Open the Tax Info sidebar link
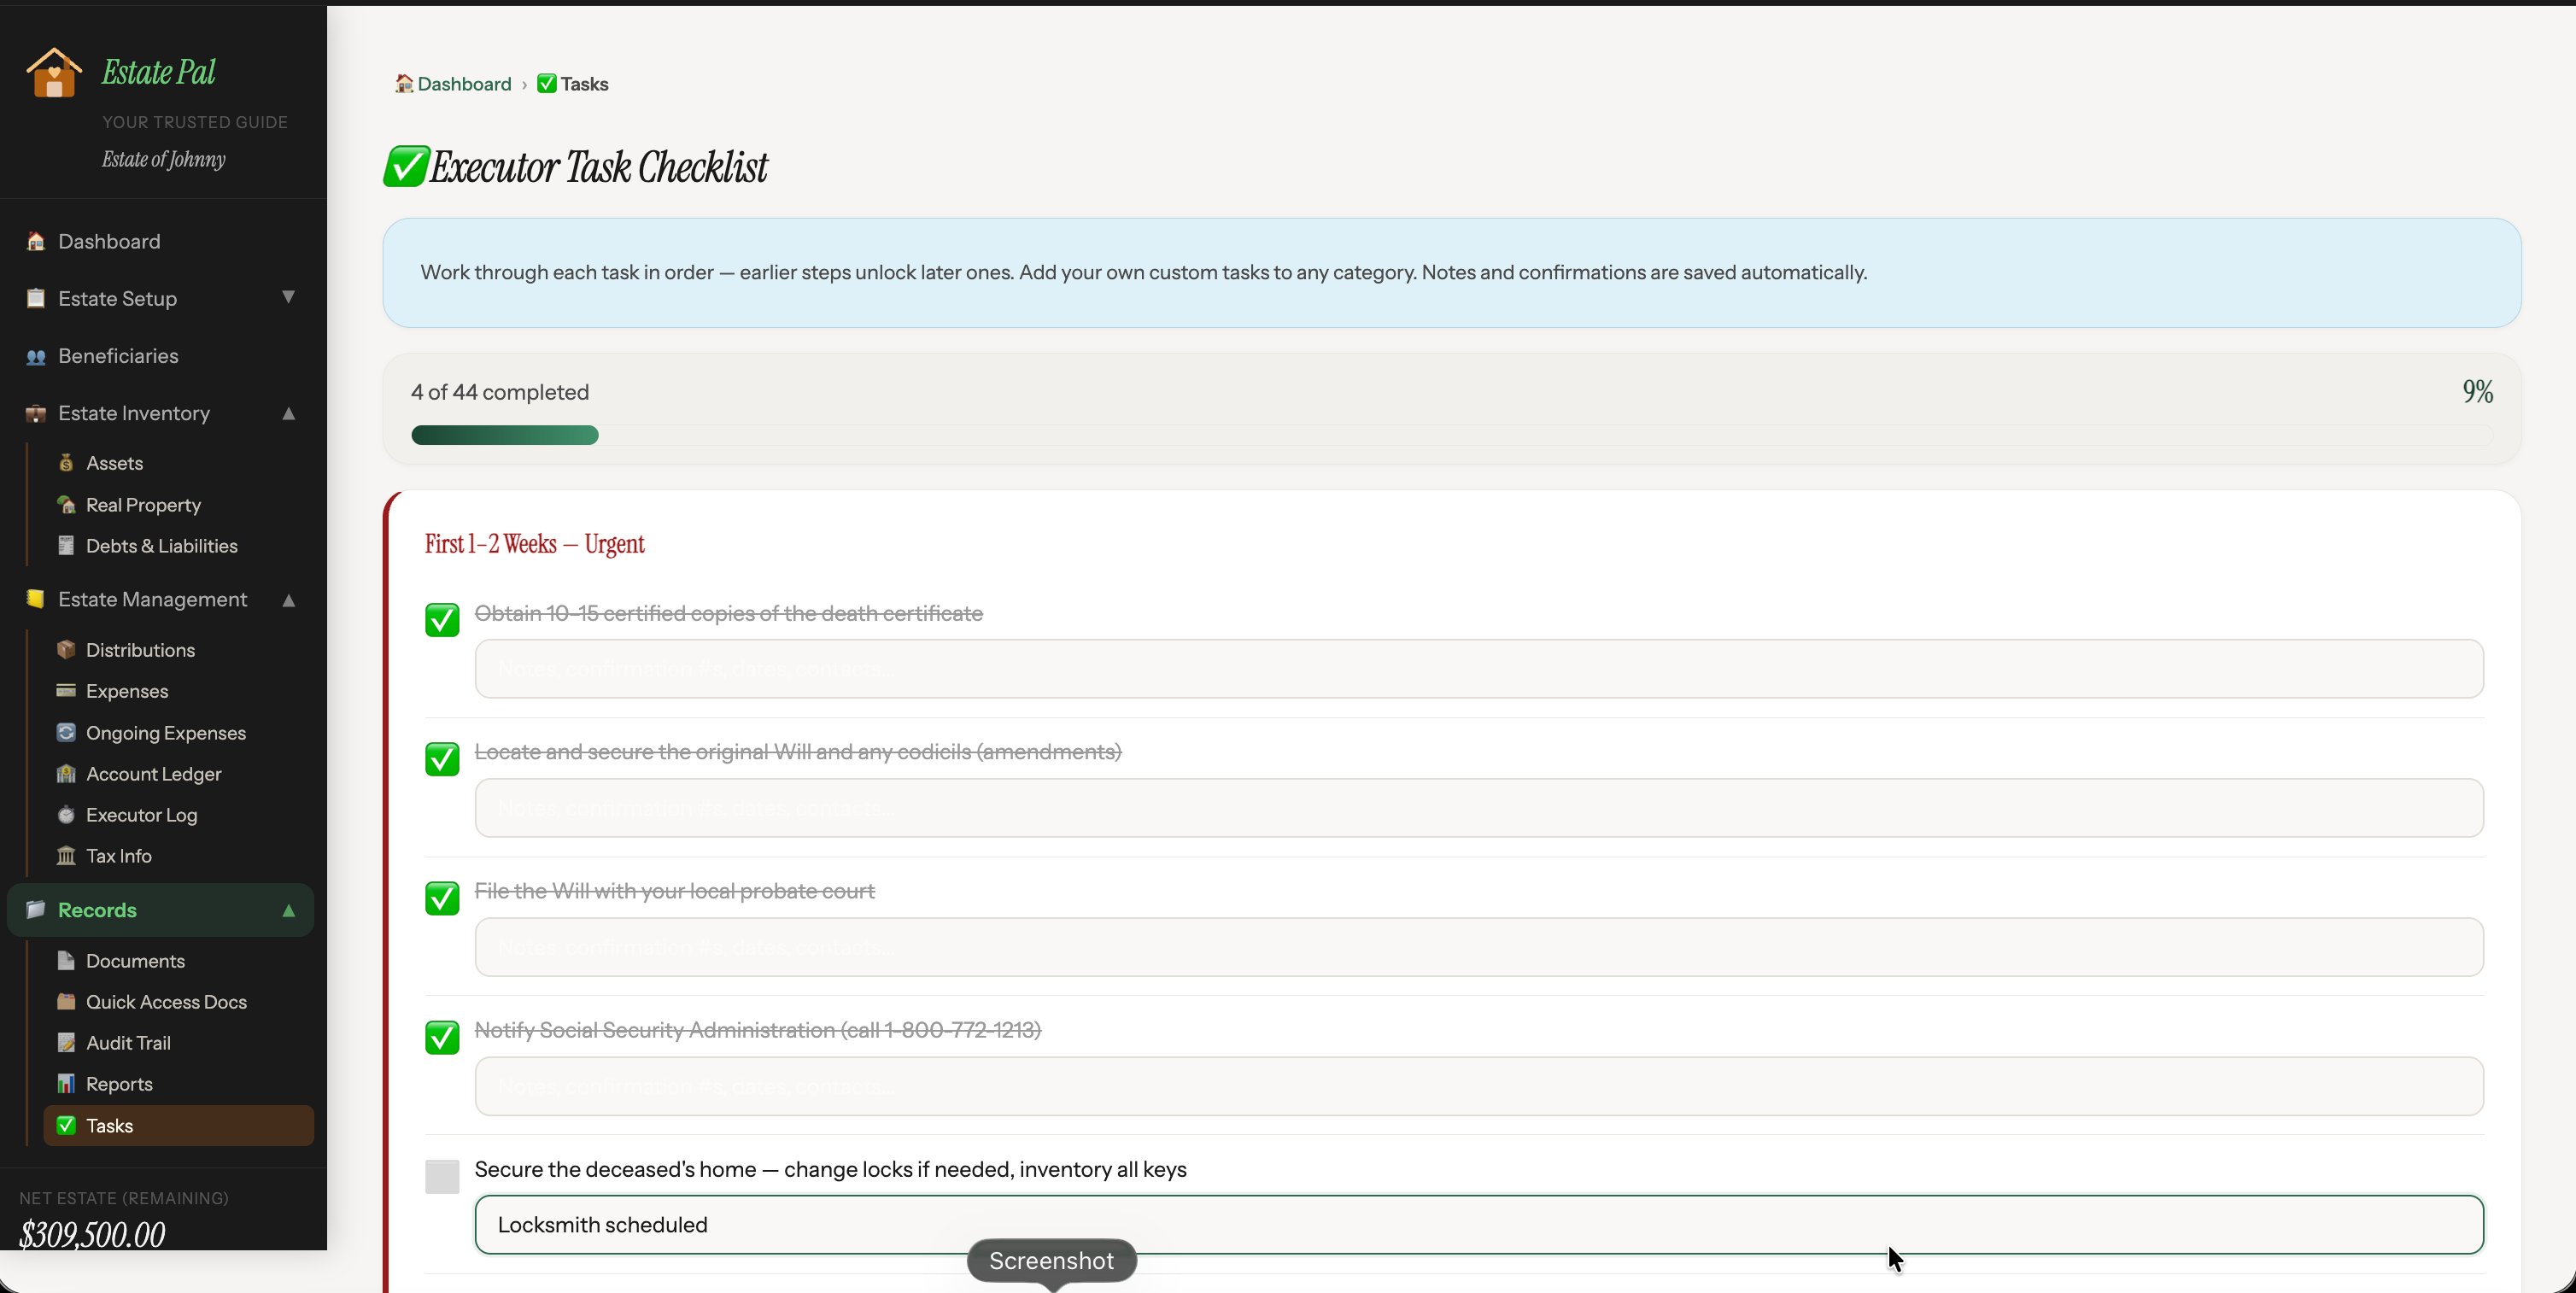This screenshot has width=2576, height=1293. pos(118,856)
